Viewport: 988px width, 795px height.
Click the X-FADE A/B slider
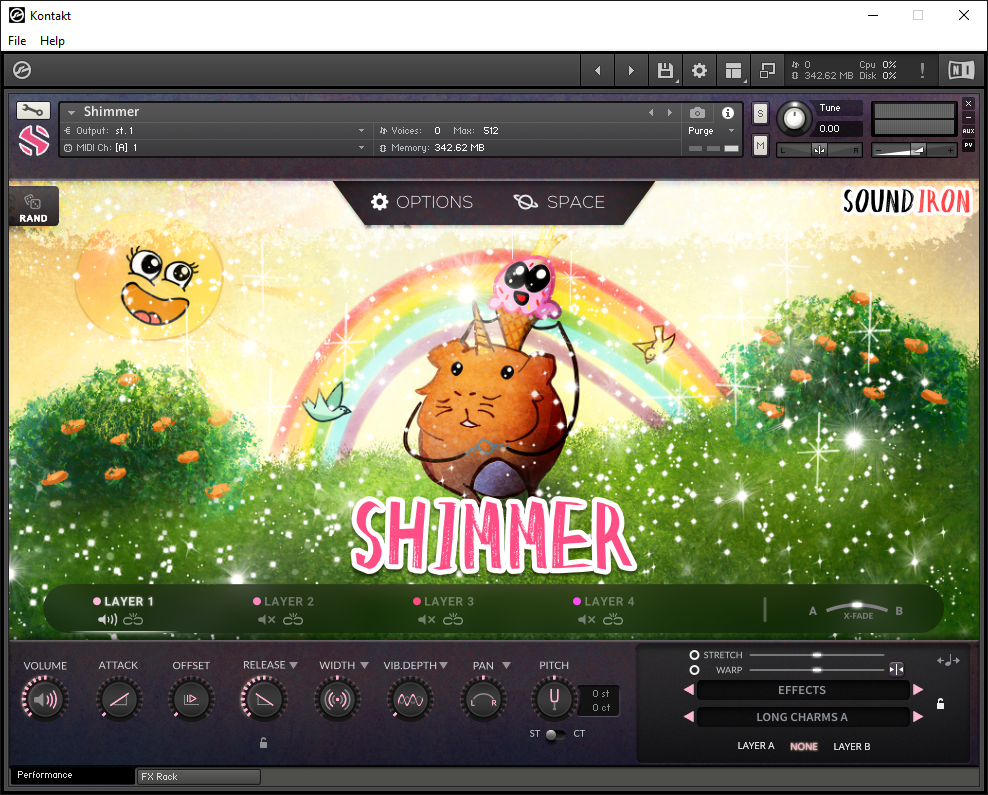click(857, 610)
